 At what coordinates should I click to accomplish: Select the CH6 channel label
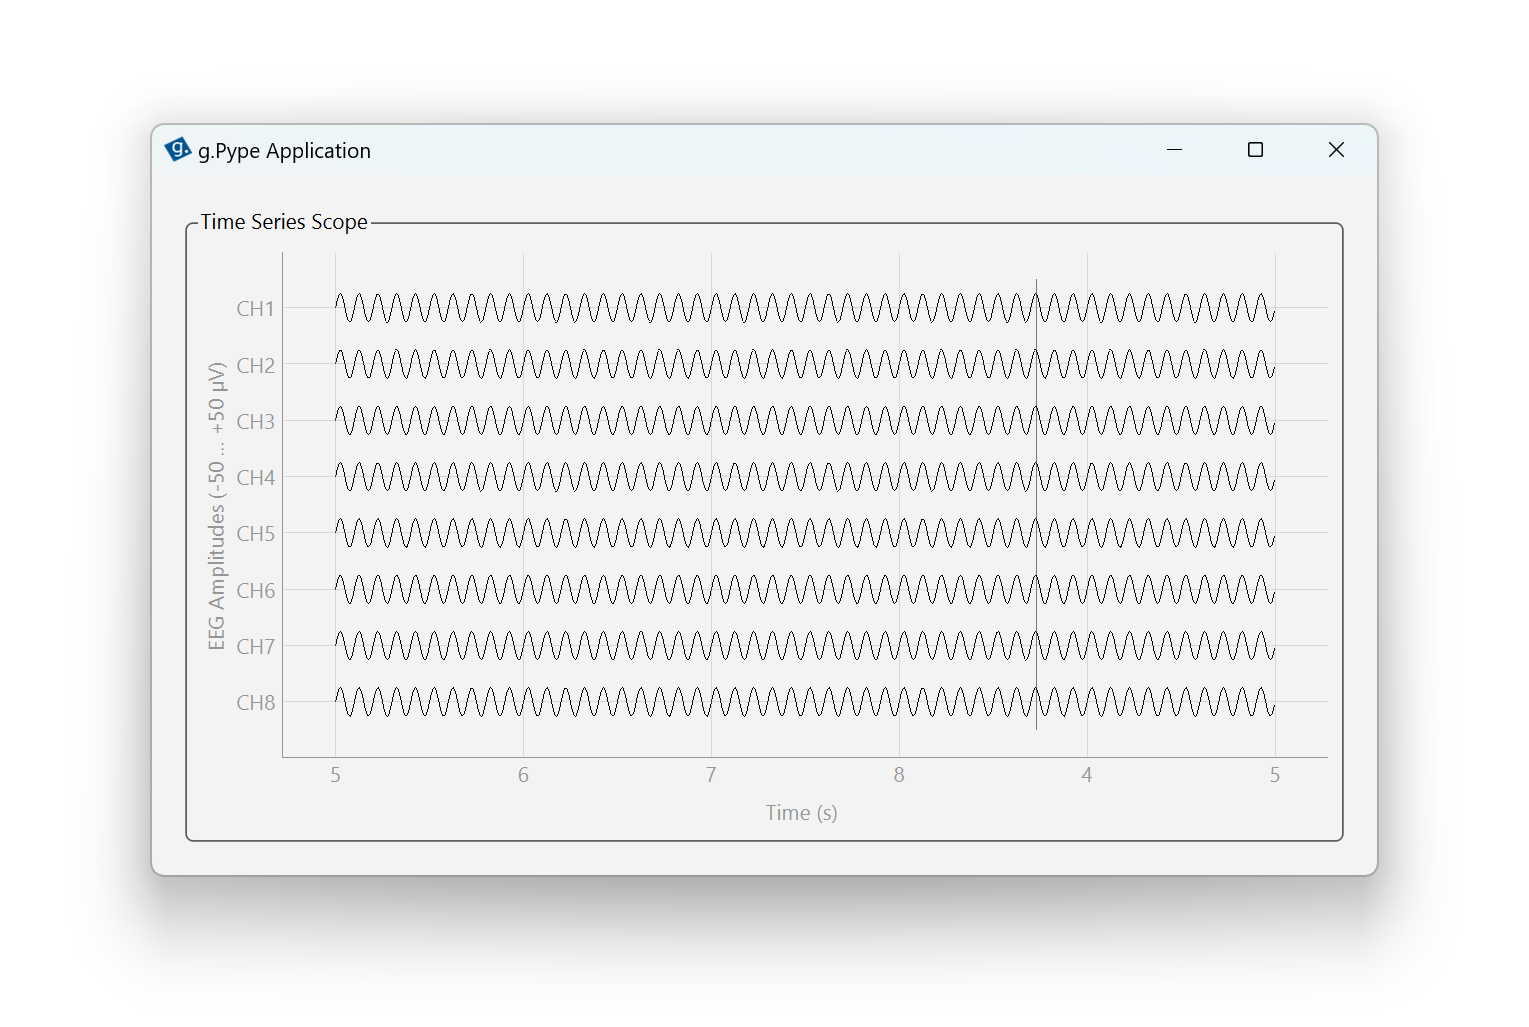click(x=255, y=591)
